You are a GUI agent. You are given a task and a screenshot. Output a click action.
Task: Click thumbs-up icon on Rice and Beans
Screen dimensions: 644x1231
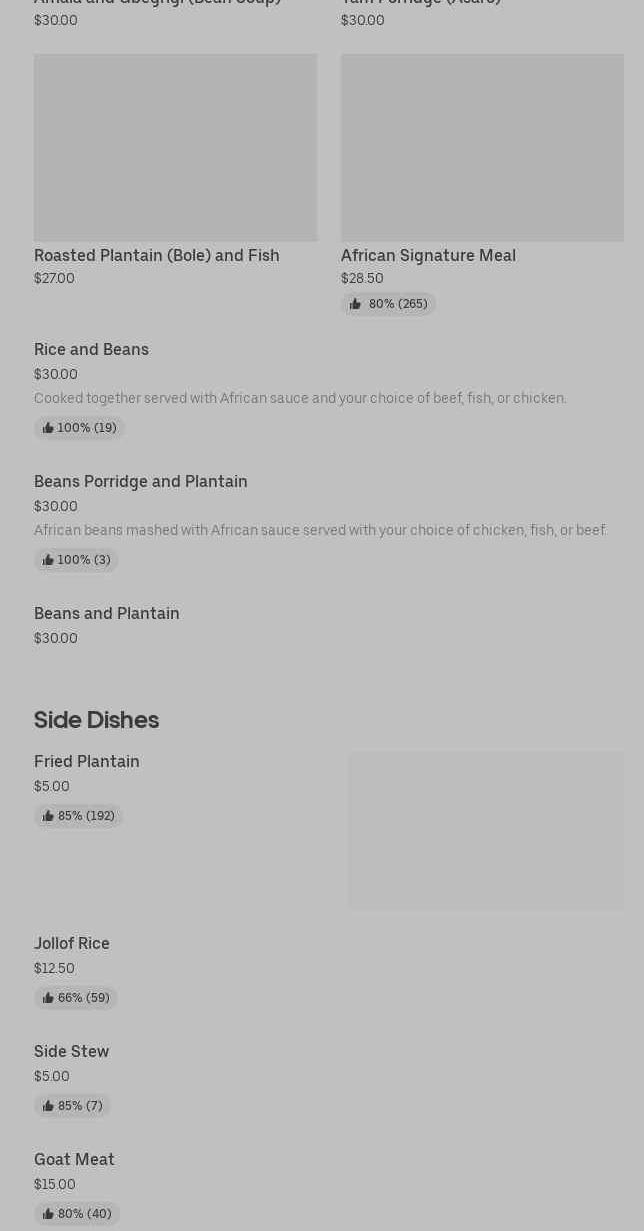pos(48,428)
